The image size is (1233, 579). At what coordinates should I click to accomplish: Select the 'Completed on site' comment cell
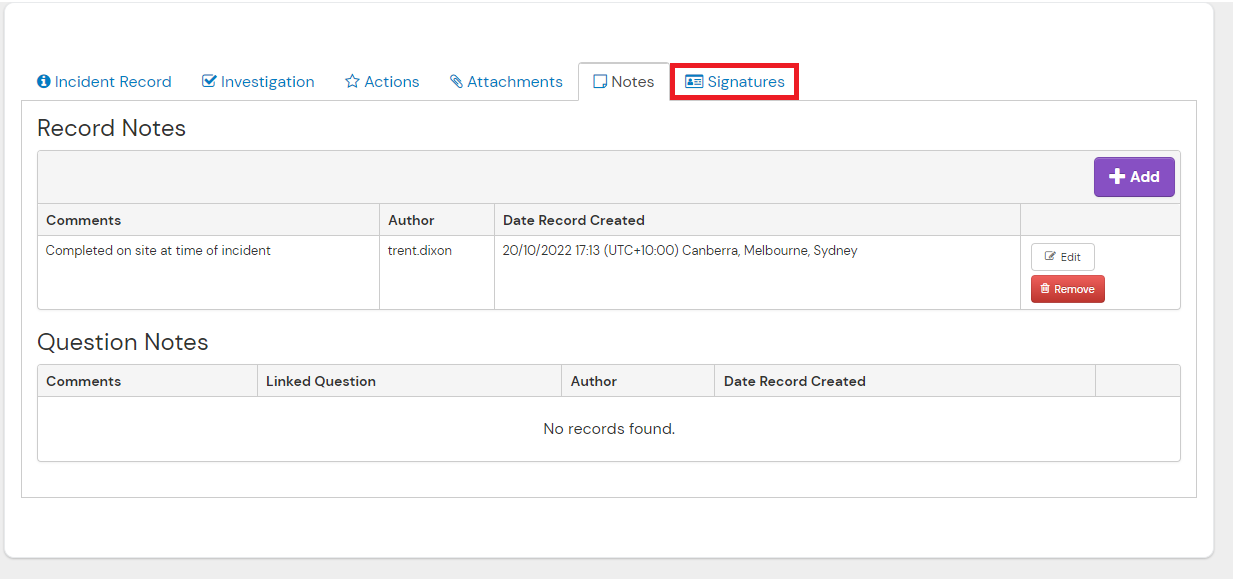[x=158, y=251]
